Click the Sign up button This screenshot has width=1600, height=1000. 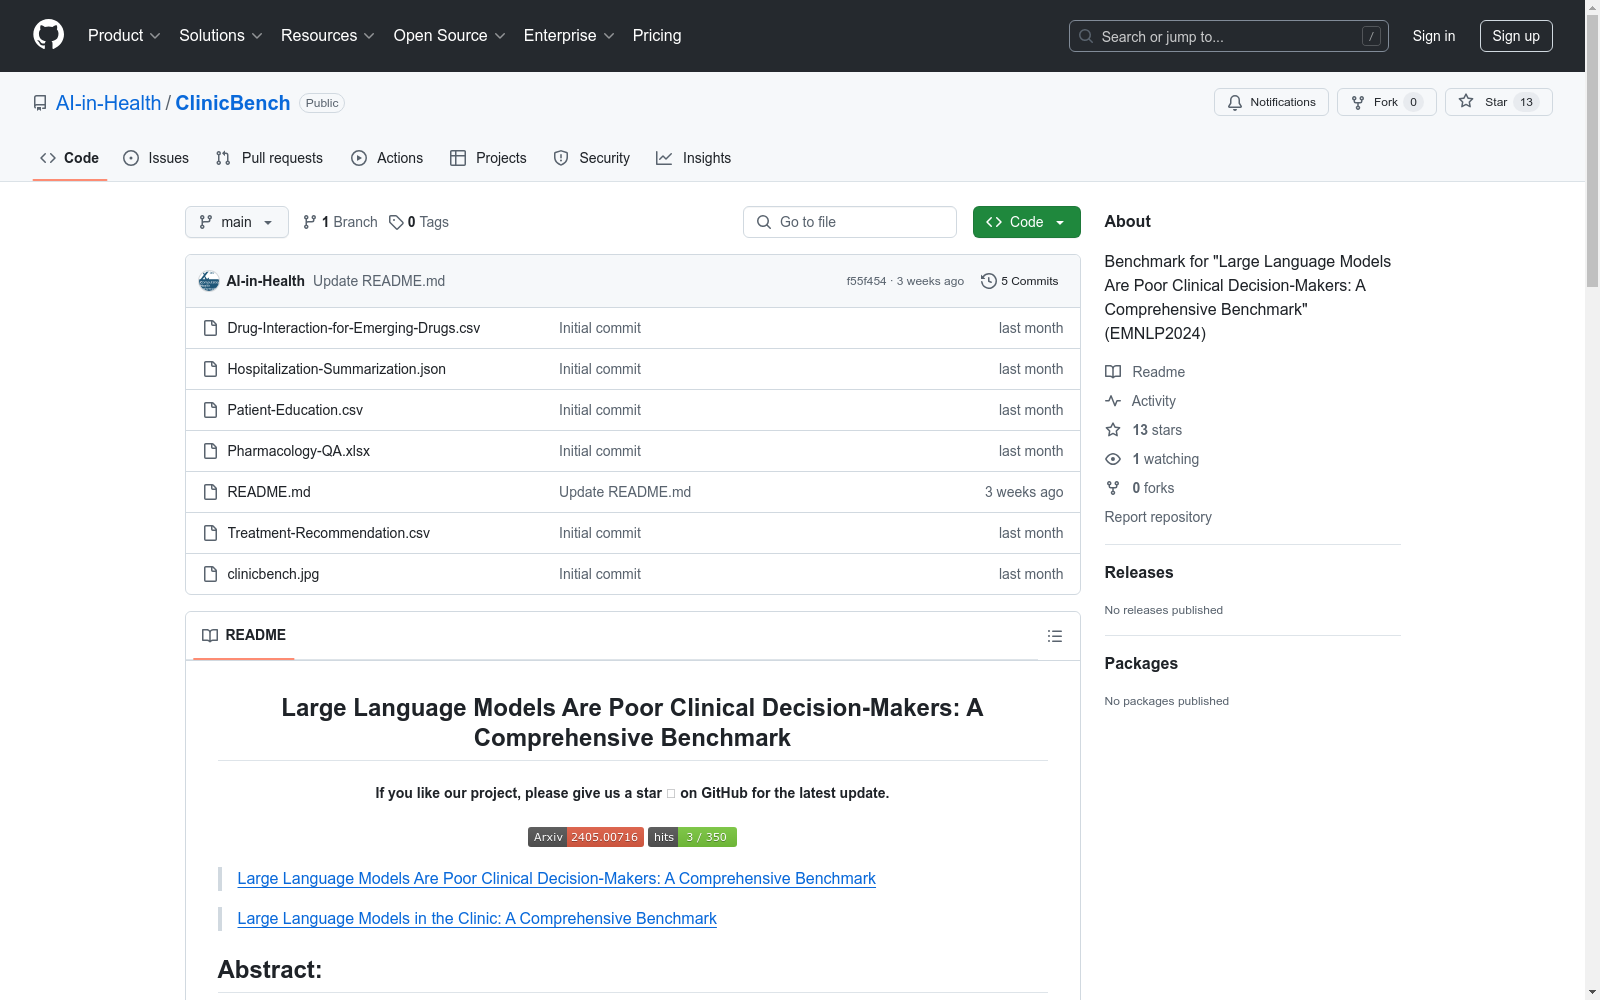(x=1516, y=36)
